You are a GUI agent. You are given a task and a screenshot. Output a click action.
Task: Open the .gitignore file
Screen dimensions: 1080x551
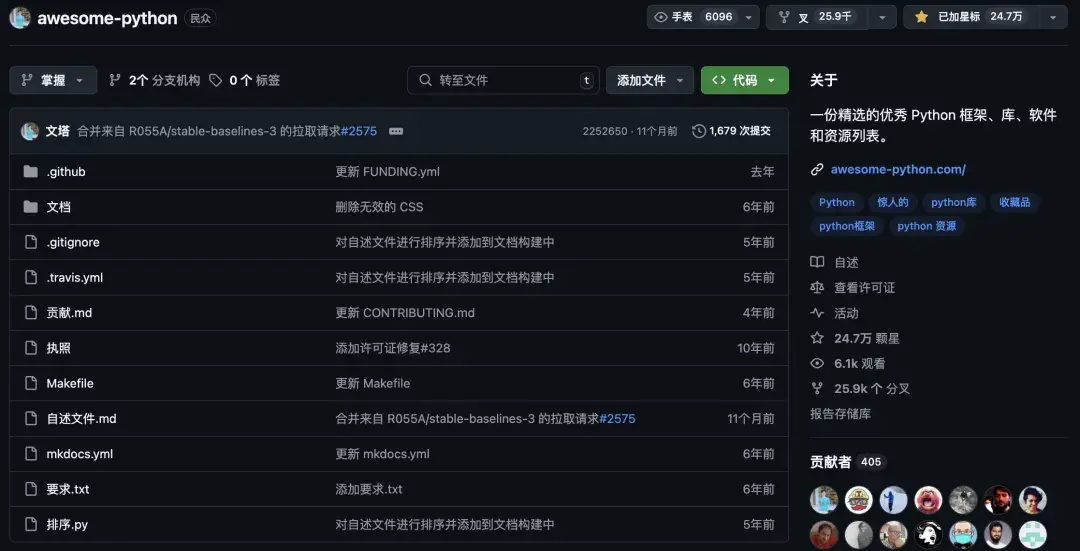(x=73, y=242)
